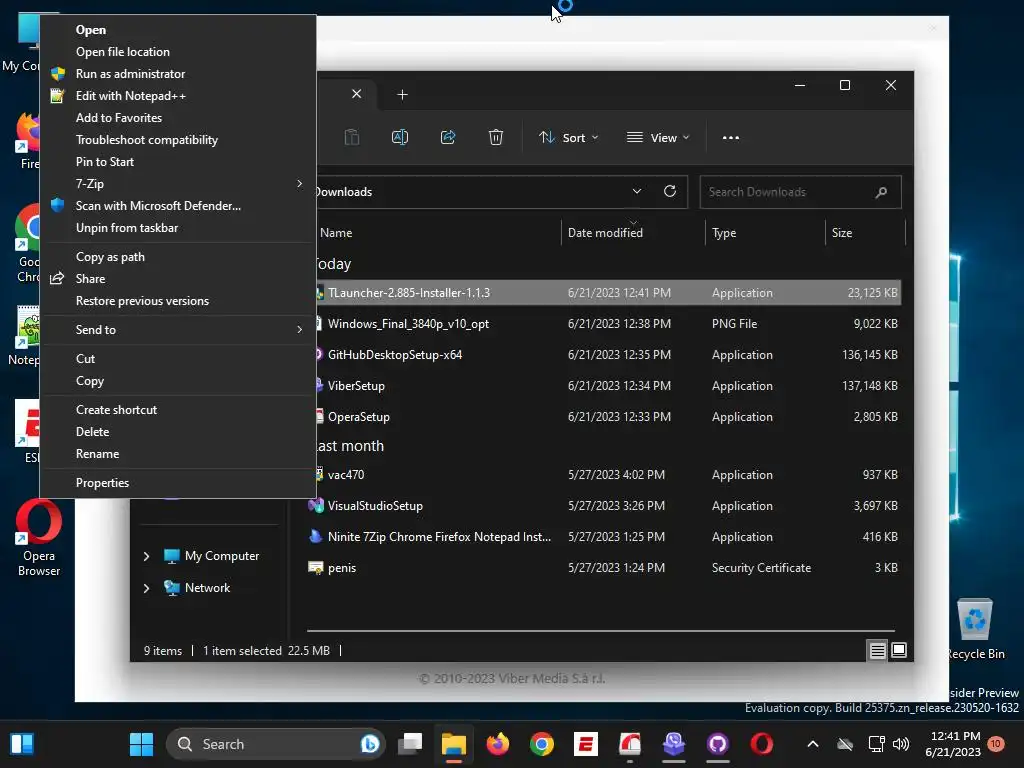Viewport: 1024px width, 768px height.
Task: Expand the 7-Zip submenu
Action: (178, 184)
